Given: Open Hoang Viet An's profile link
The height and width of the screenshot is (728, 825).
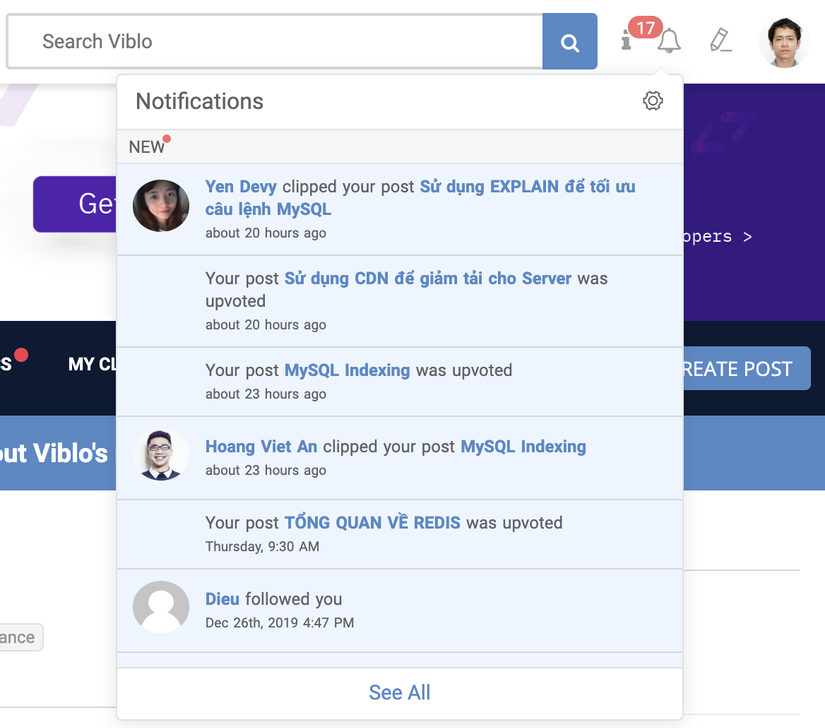Looking at the screenshot, I should pyautogui.click(x=261, y=447).
